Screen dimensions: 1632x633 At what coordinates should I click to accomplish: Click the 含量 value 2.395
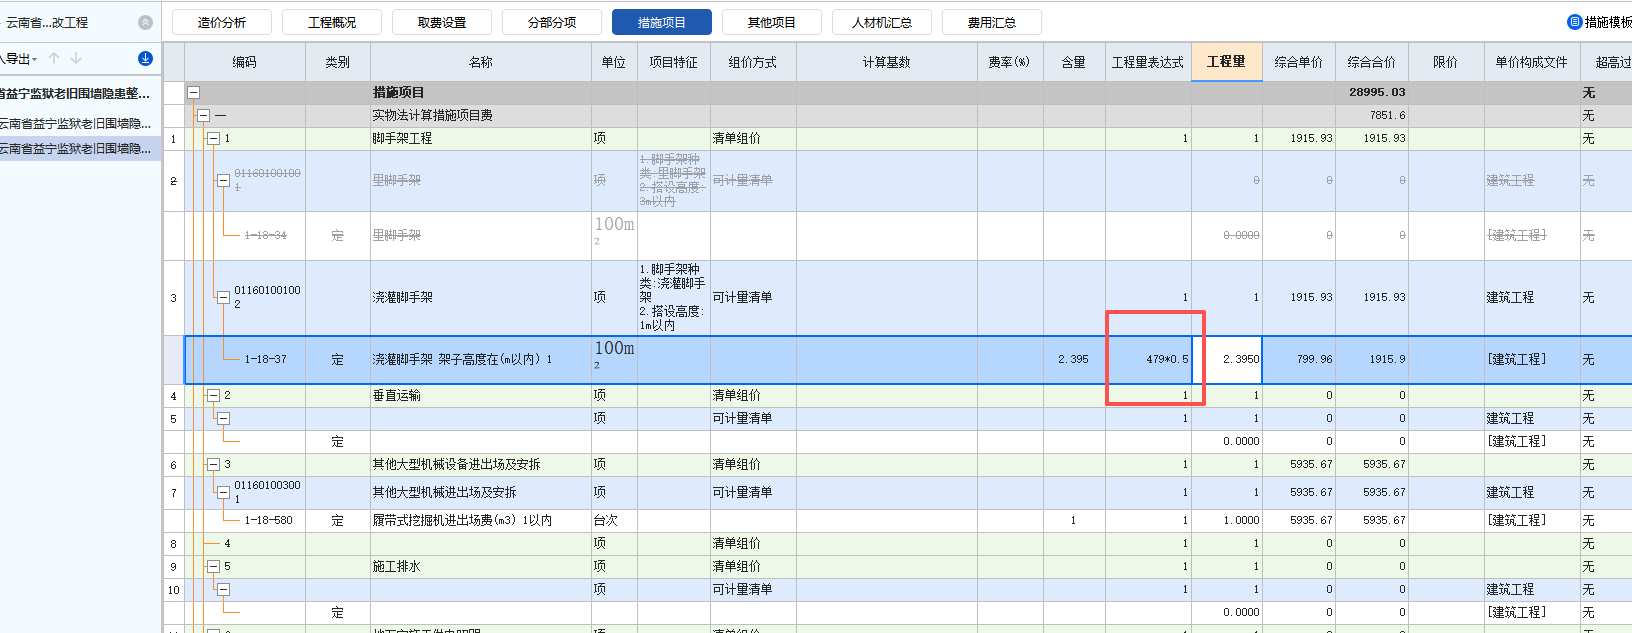click(1074, 359)
